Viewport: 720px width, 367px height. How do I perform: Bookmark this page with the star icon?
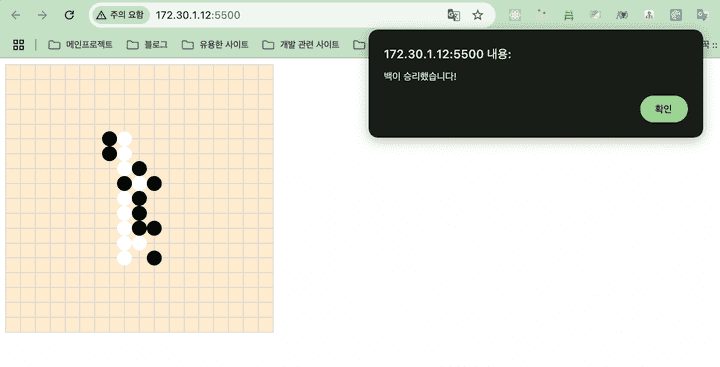[x=478, y=15]
